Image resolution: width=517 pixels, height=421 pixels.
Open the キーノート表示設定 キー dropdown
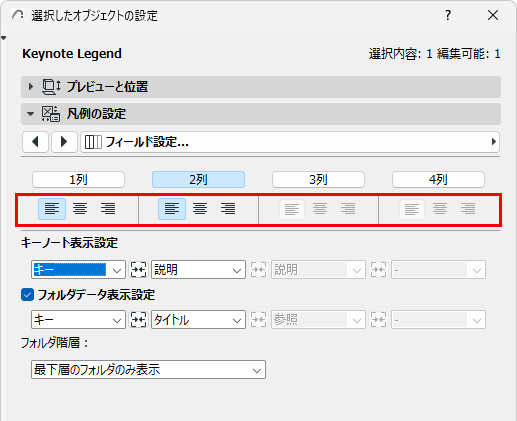click(x=78, y=270)
